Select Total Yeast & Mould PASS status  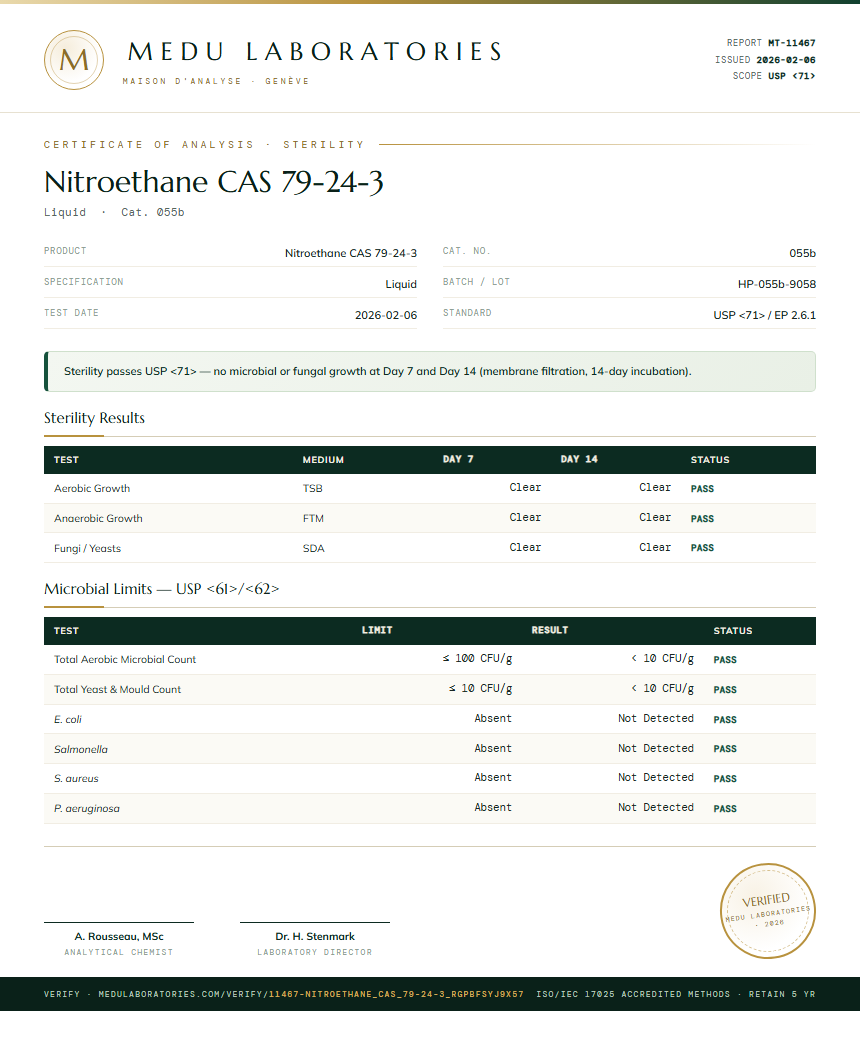725,690
